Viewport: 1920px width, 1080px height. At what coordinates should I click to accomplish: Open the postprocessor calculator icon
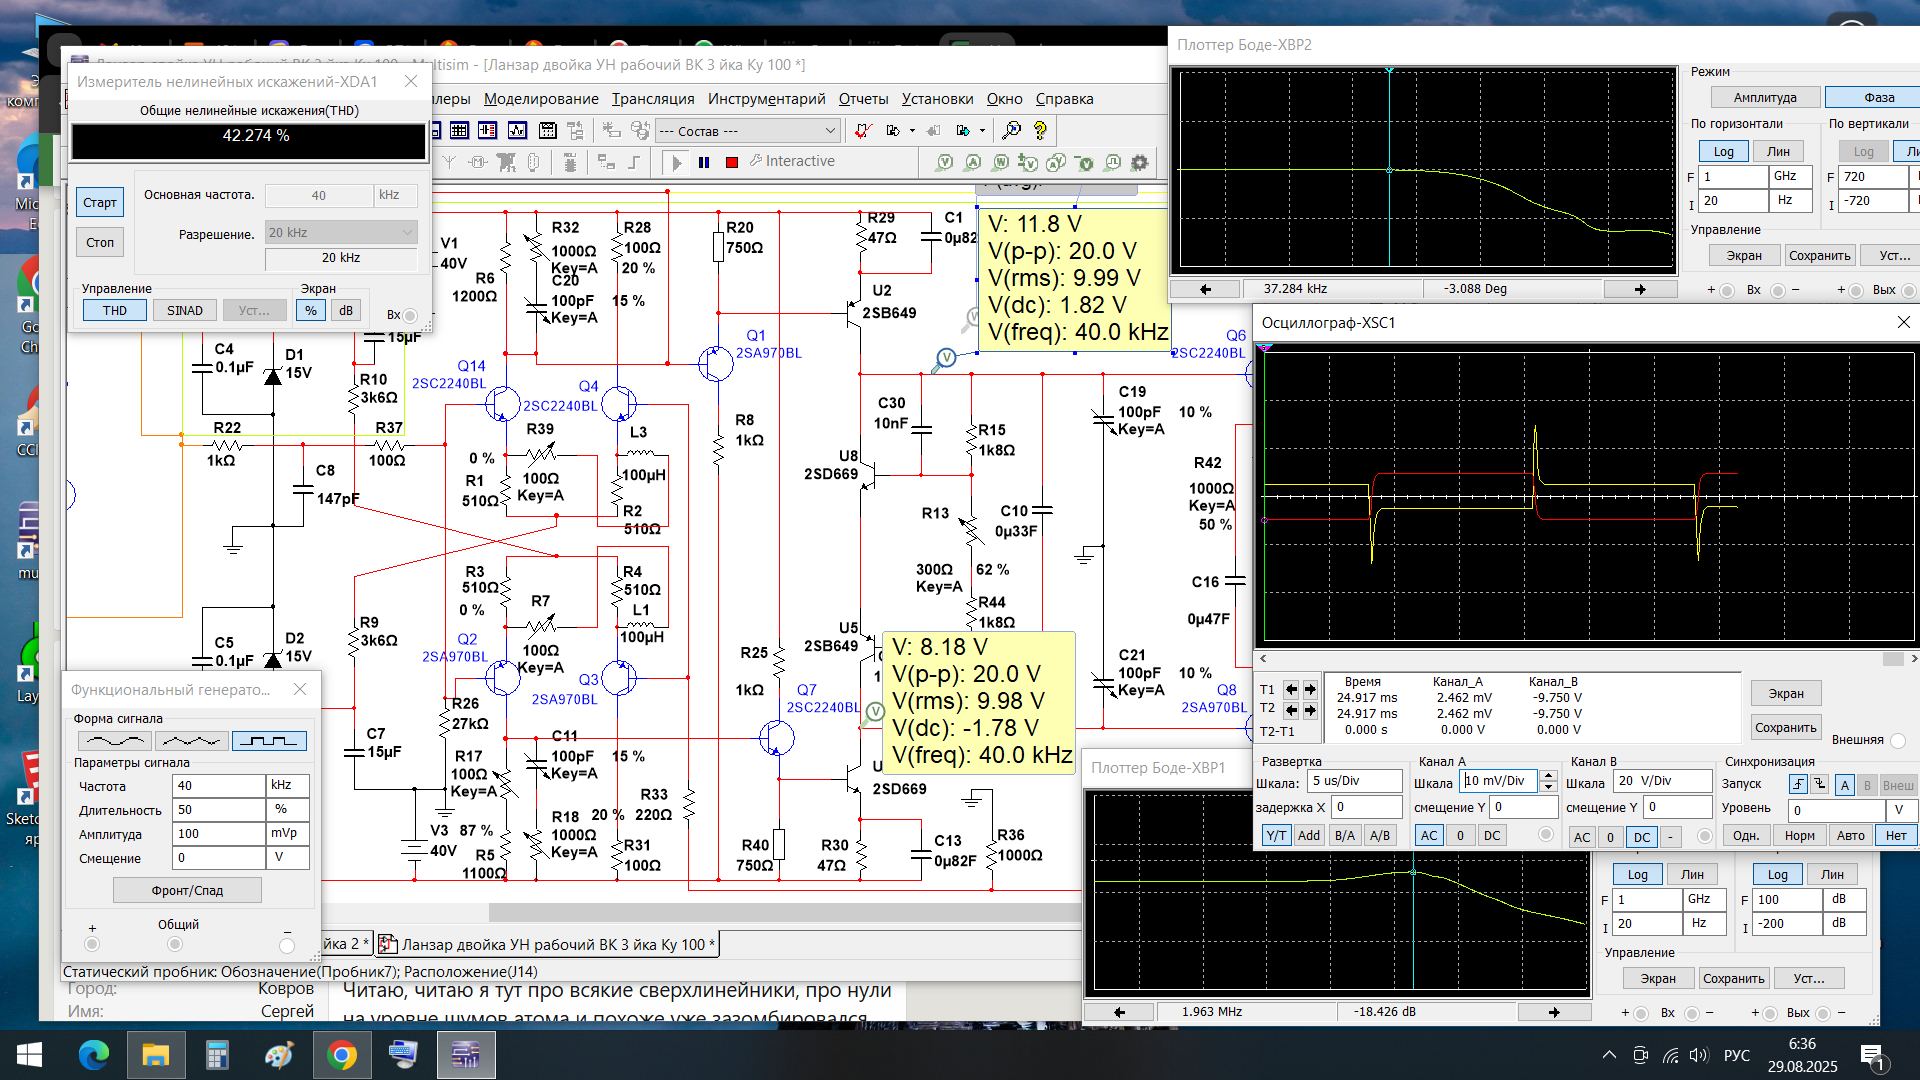click(x=547, y=130)
